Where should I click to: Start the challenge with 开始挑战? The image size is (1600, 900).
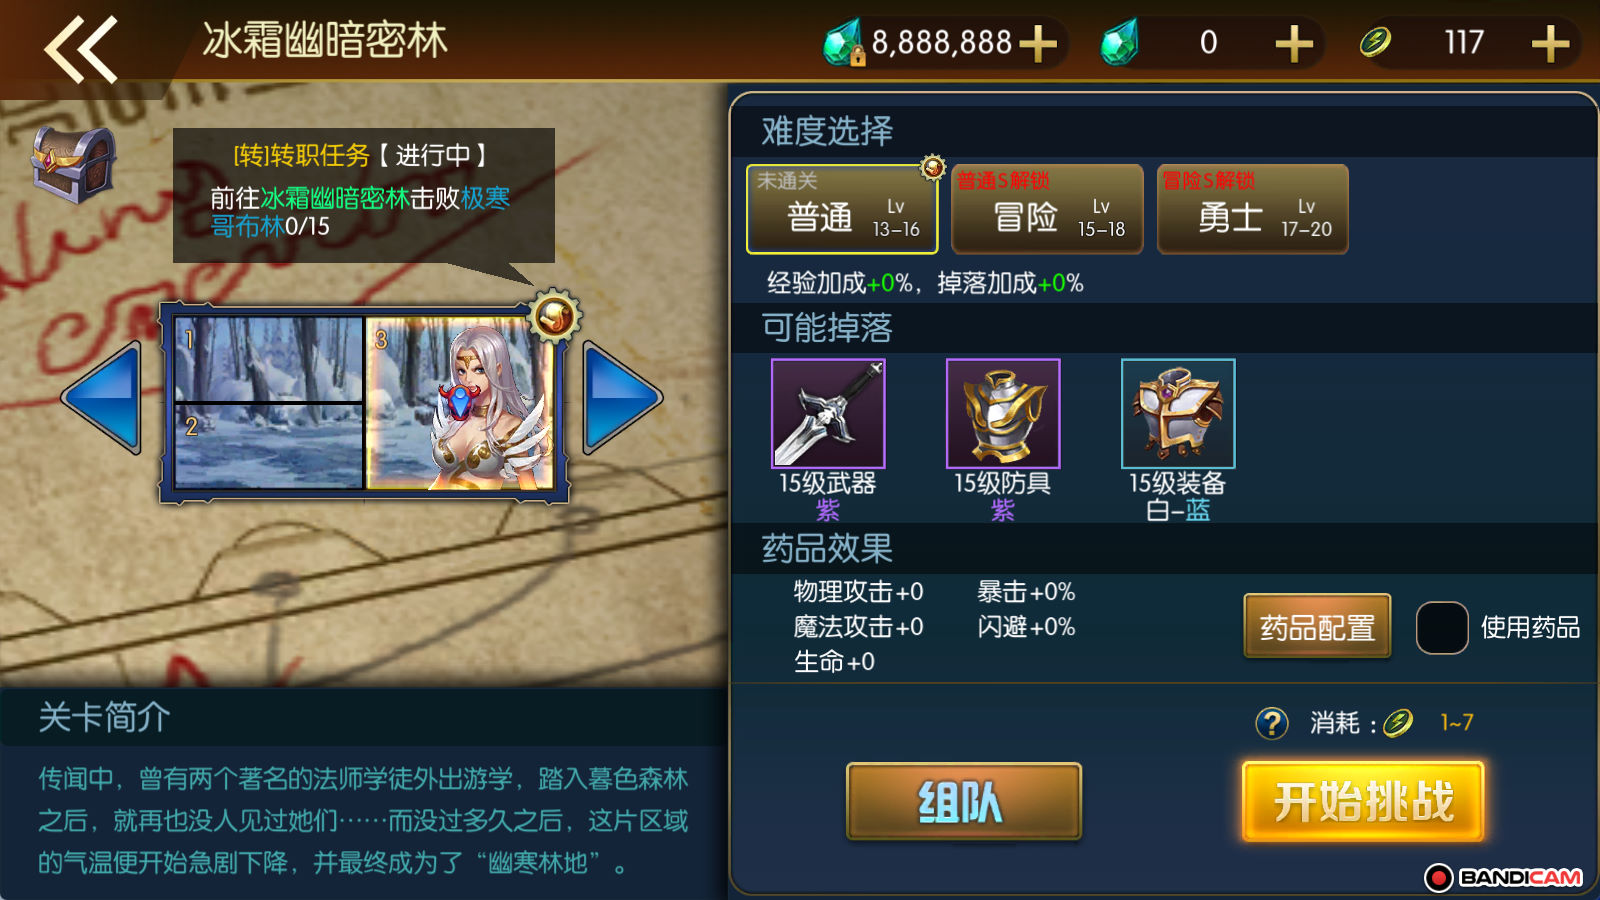pos(1363,802)
